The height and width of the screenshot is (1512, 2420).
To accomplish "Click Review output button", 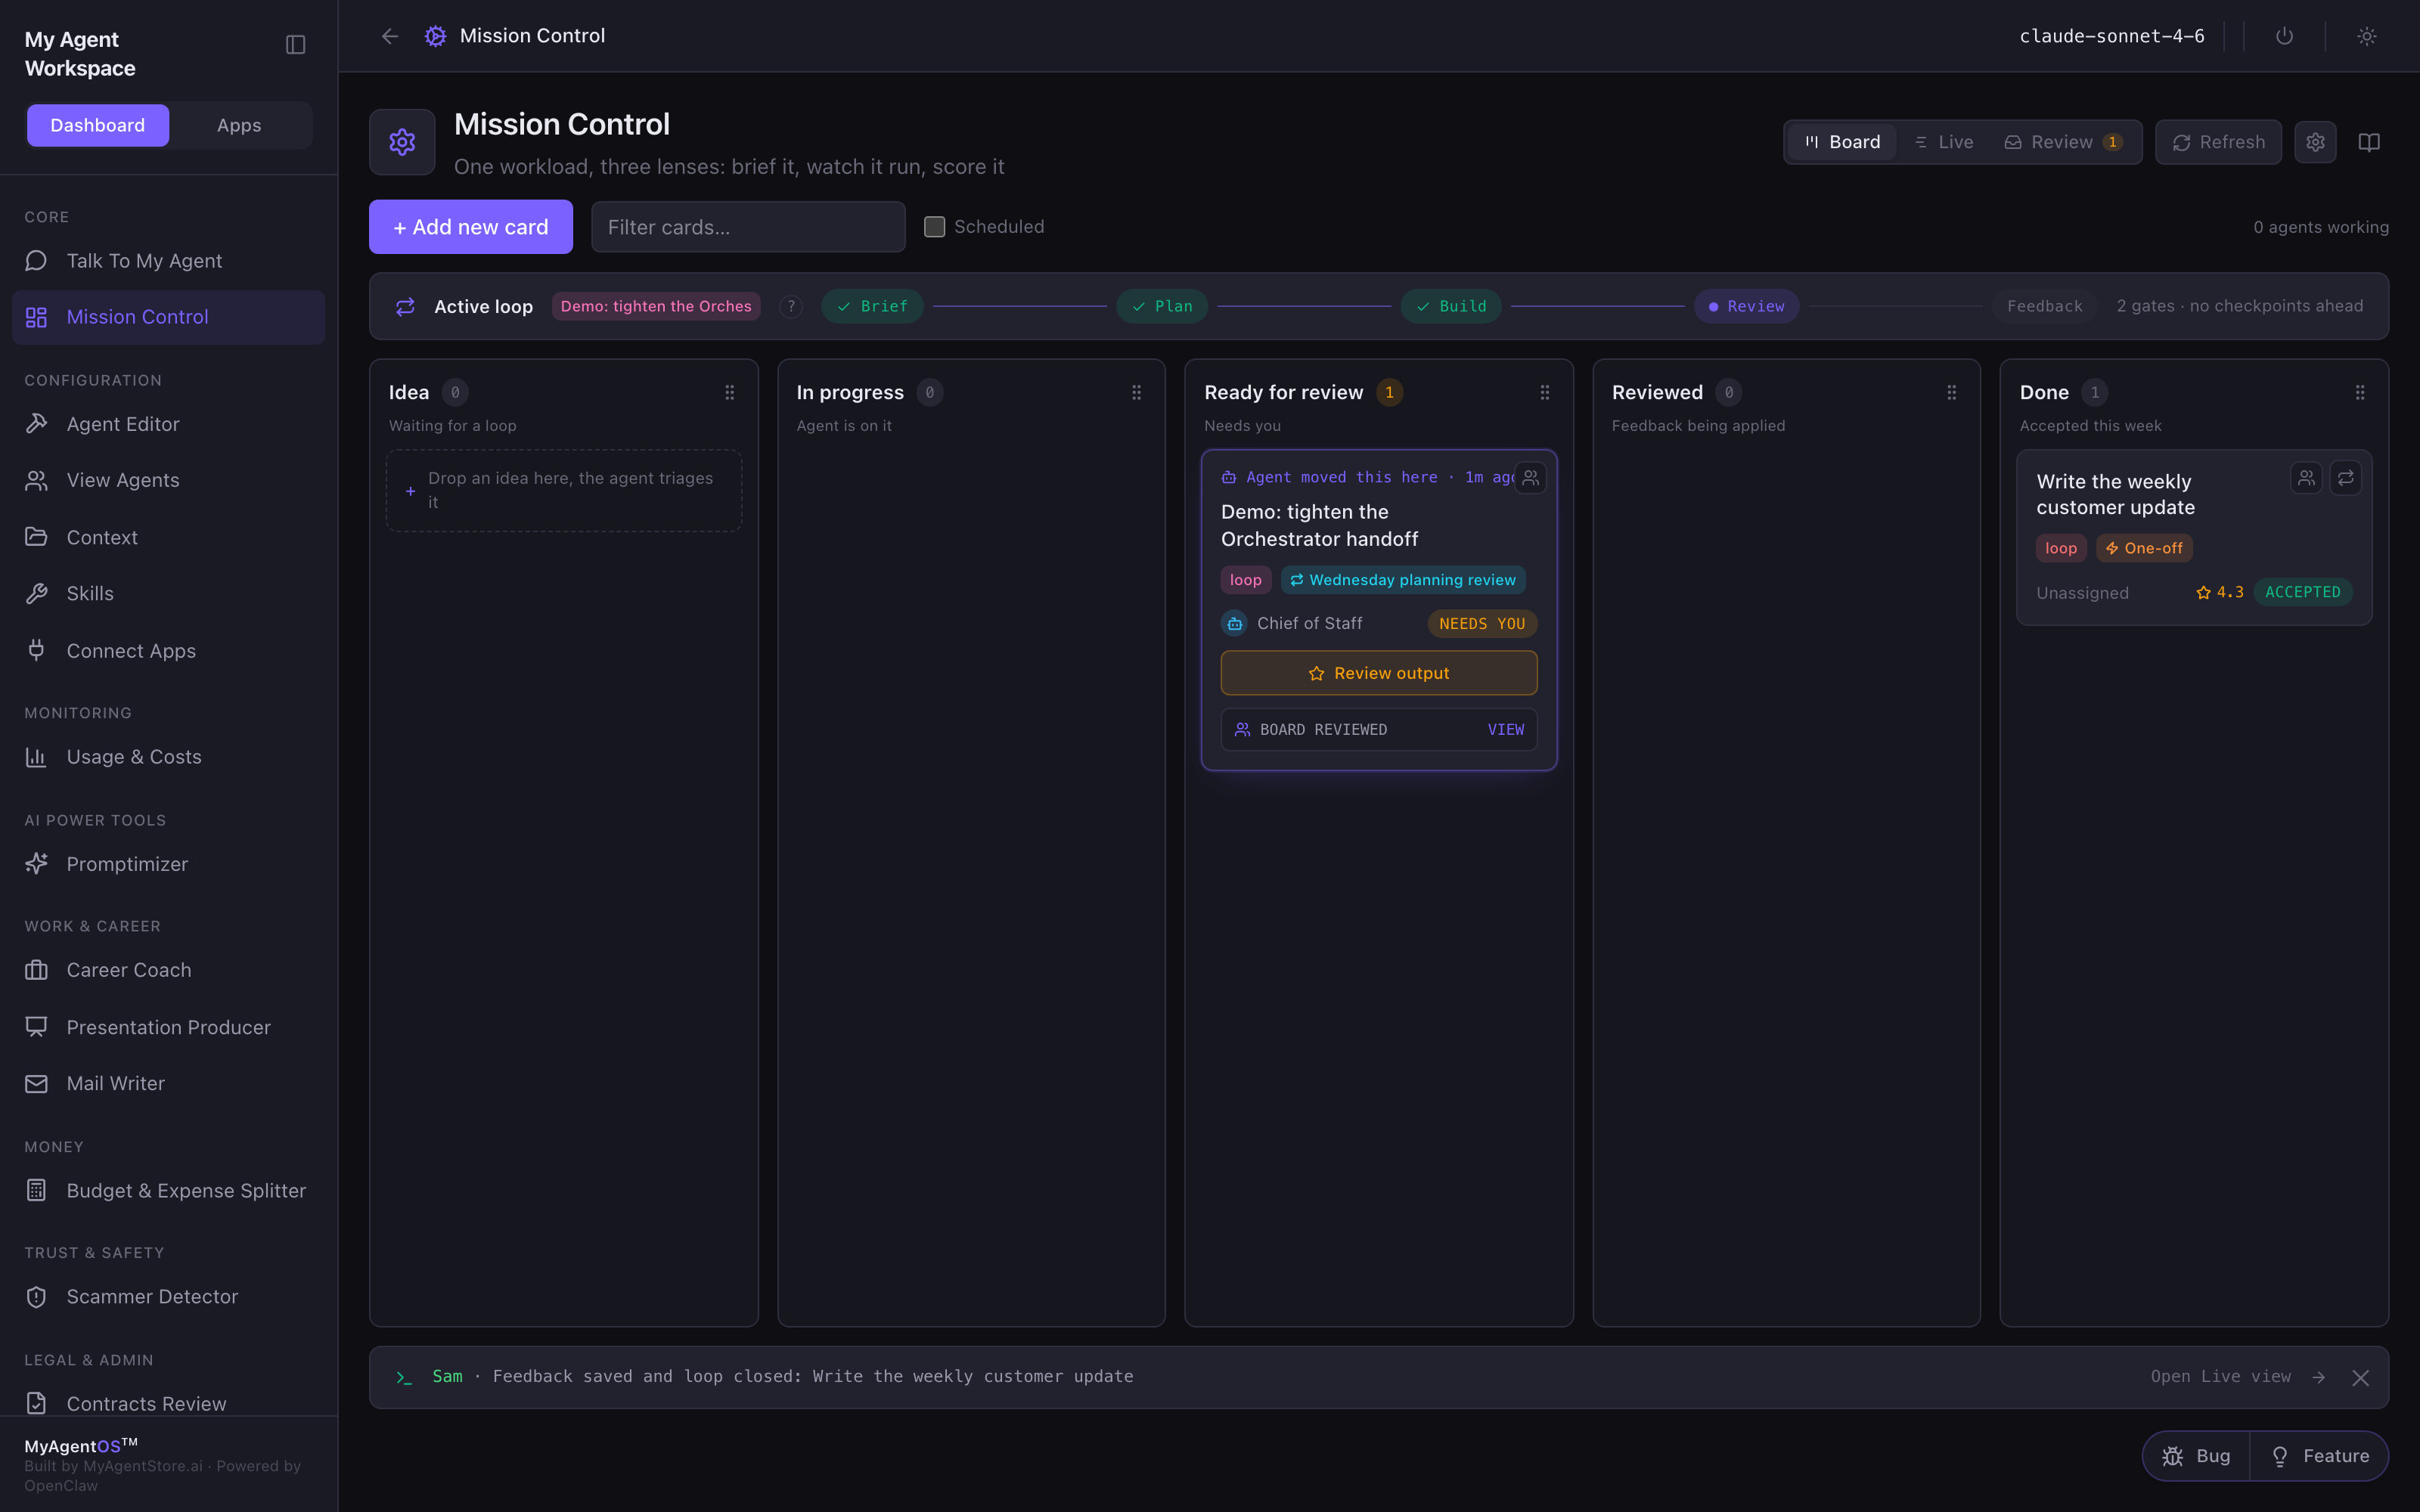I will click(x=1378, y=673).
